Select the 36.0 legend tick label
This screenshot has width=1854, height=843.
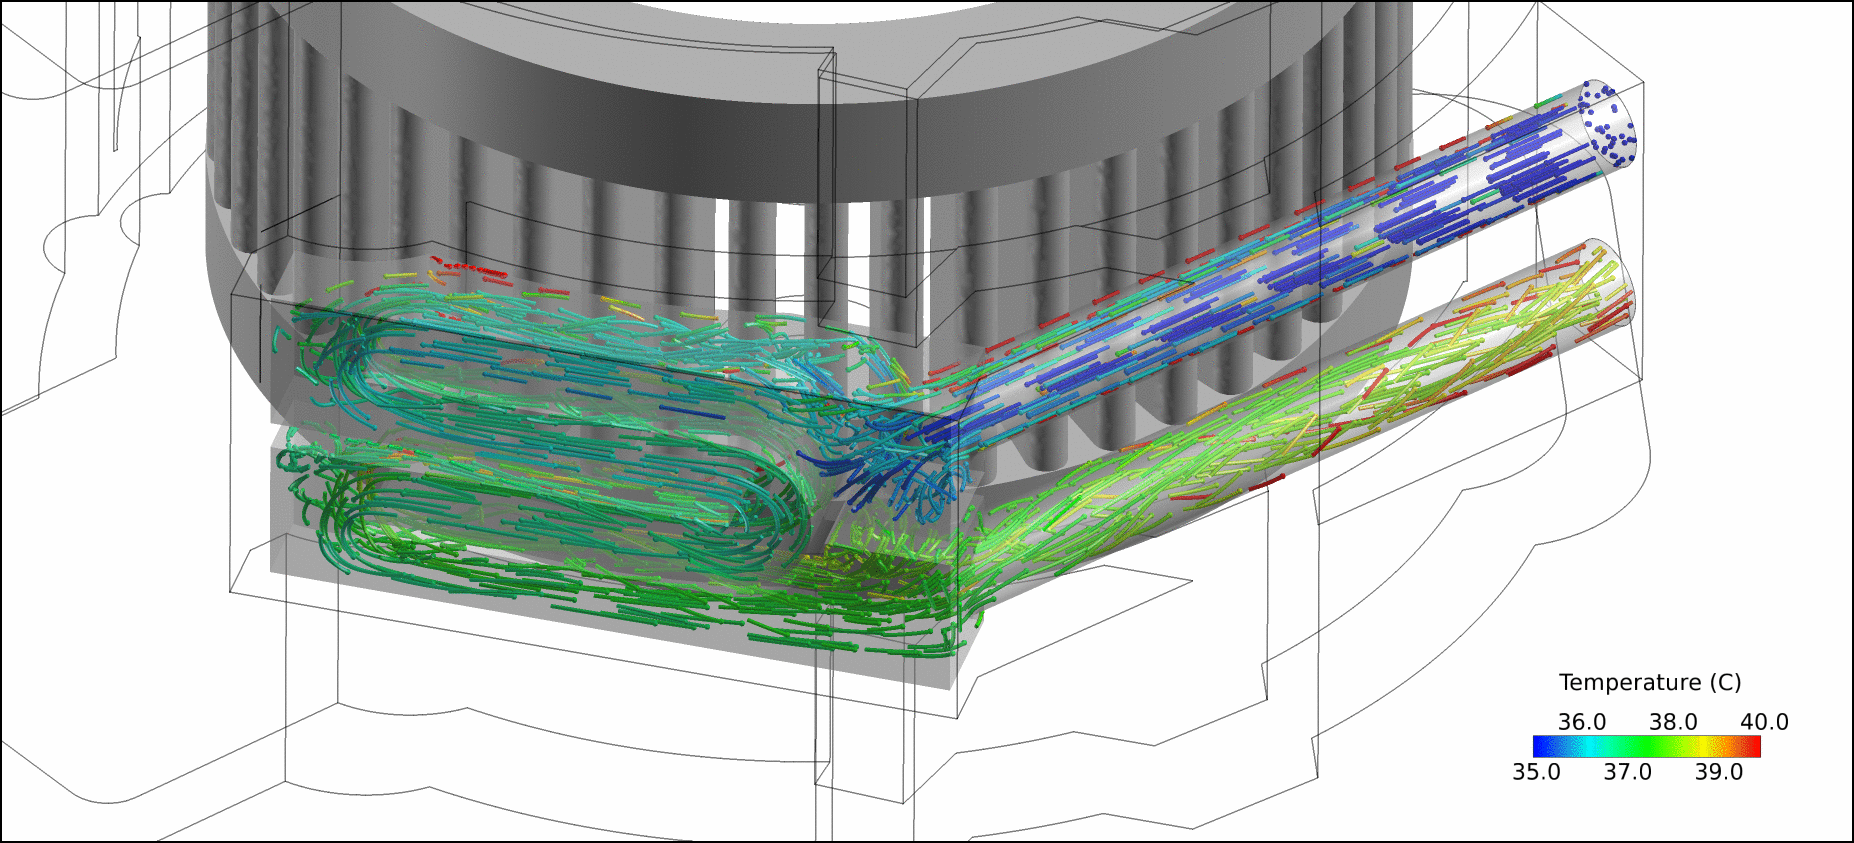click(1581, 722)
